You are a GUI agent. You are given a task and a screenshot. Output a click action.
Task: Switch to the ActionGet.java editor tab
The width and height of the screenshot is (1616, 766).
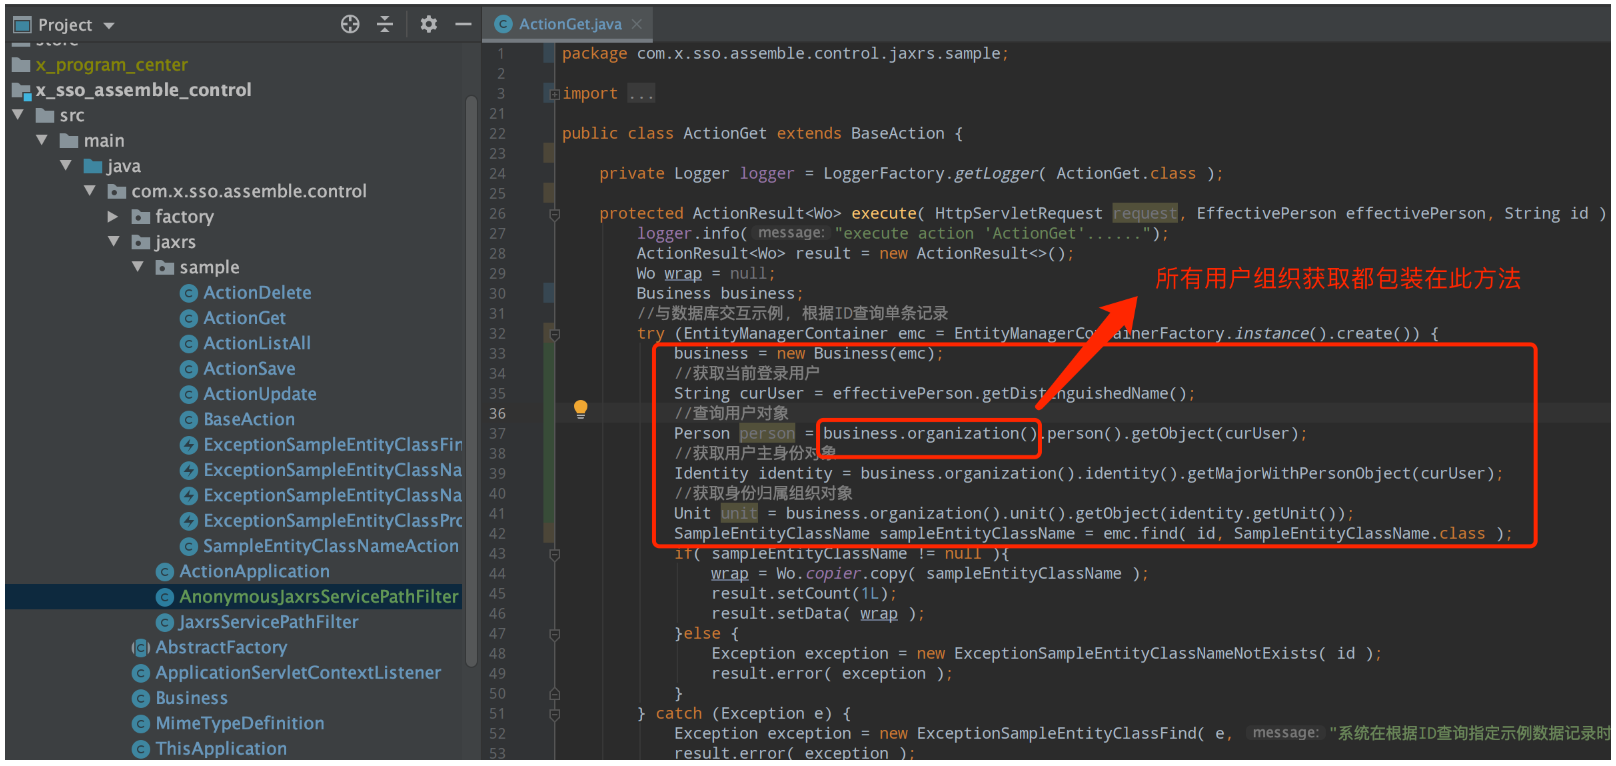[569, 24]
